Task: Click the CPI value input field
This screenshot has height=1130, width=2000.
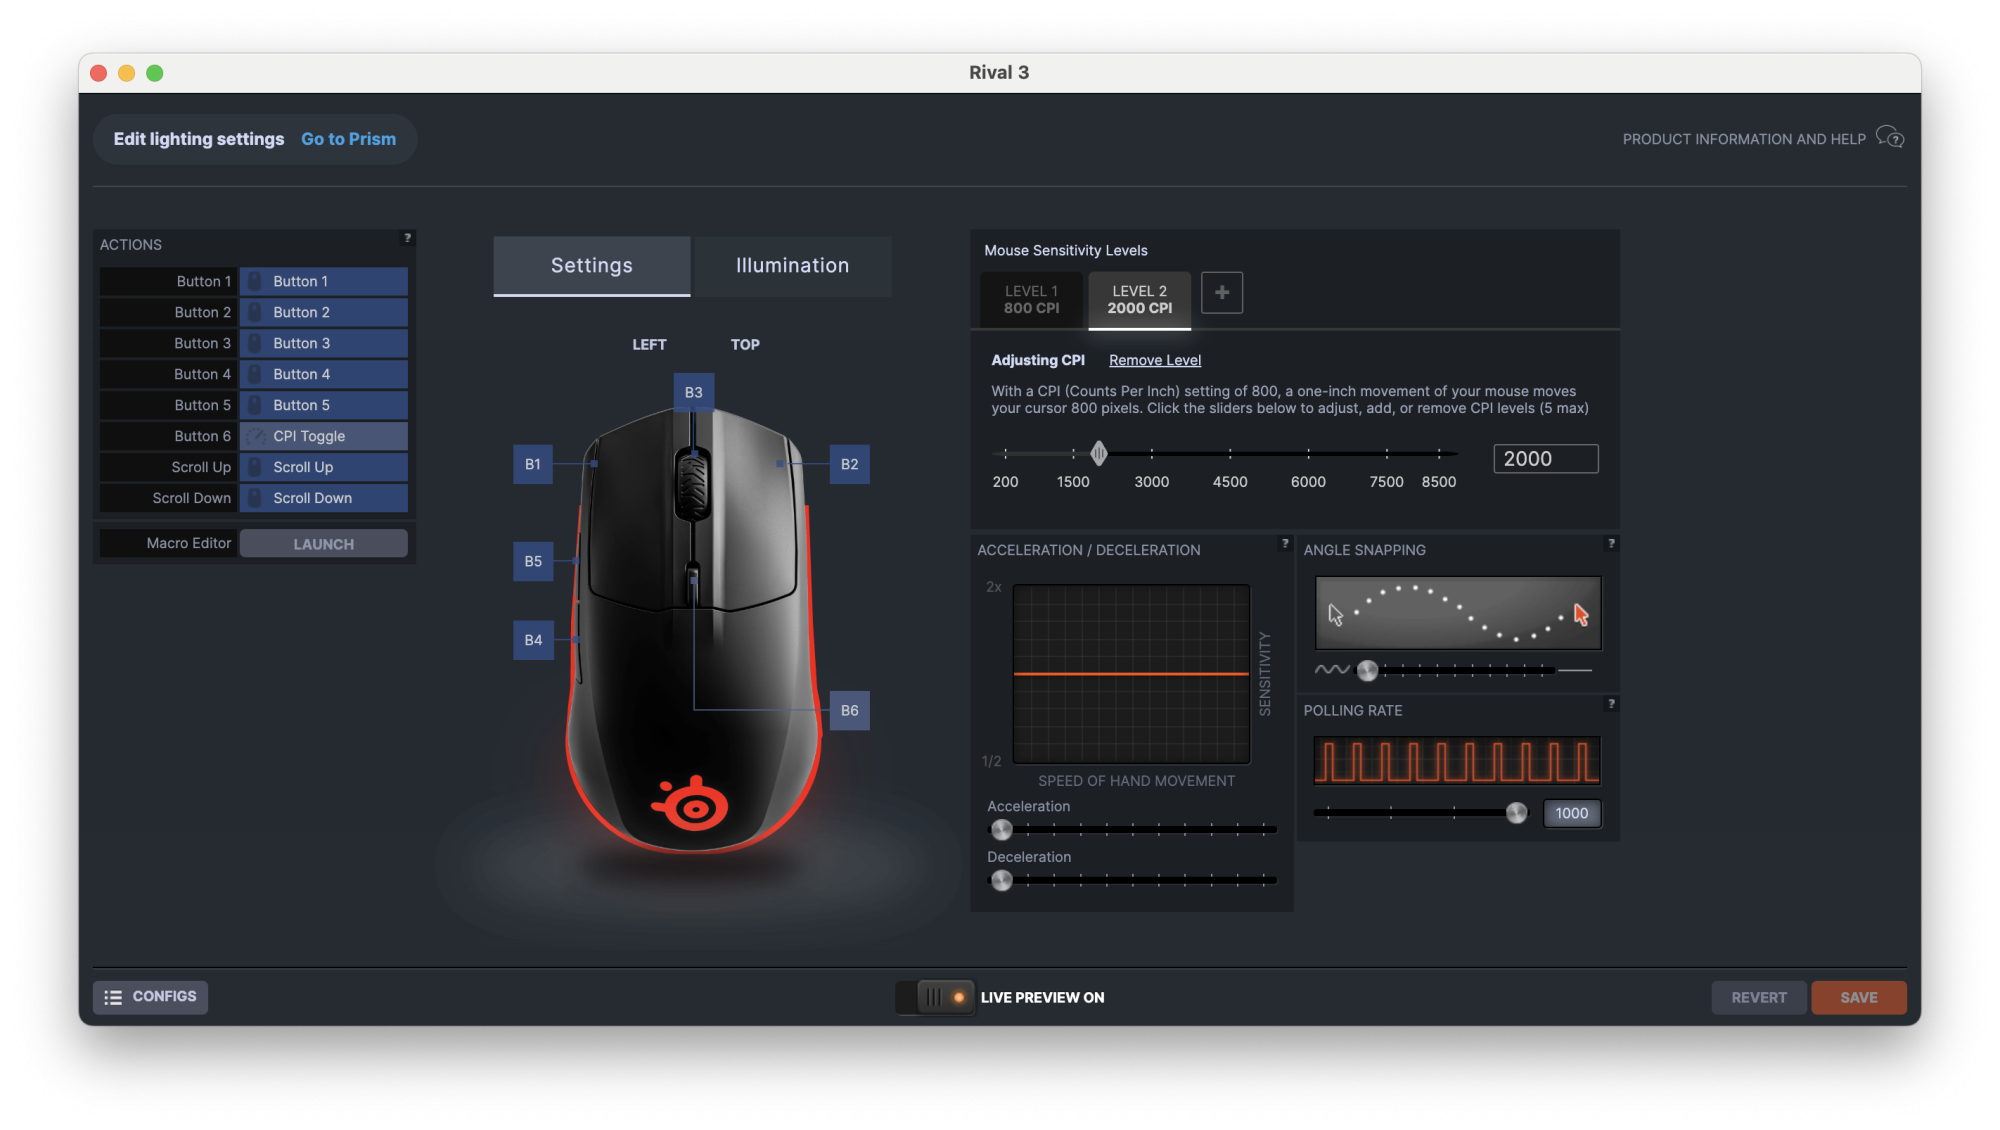Action: [1545, 459]
